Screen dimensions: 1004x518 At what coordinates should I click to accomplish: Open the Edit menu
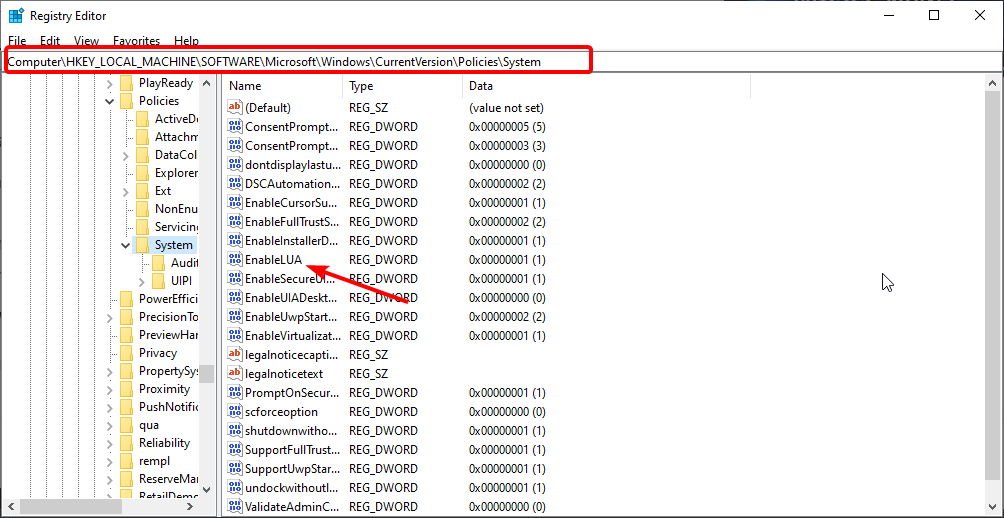50,40
